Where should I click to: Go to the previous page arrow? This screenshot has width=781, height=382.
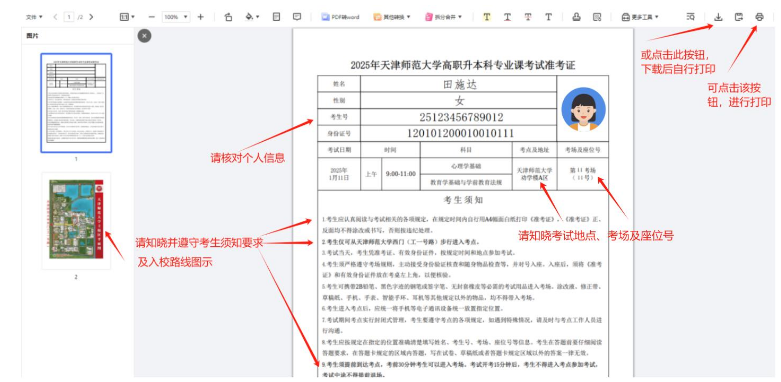click(55, 17)
